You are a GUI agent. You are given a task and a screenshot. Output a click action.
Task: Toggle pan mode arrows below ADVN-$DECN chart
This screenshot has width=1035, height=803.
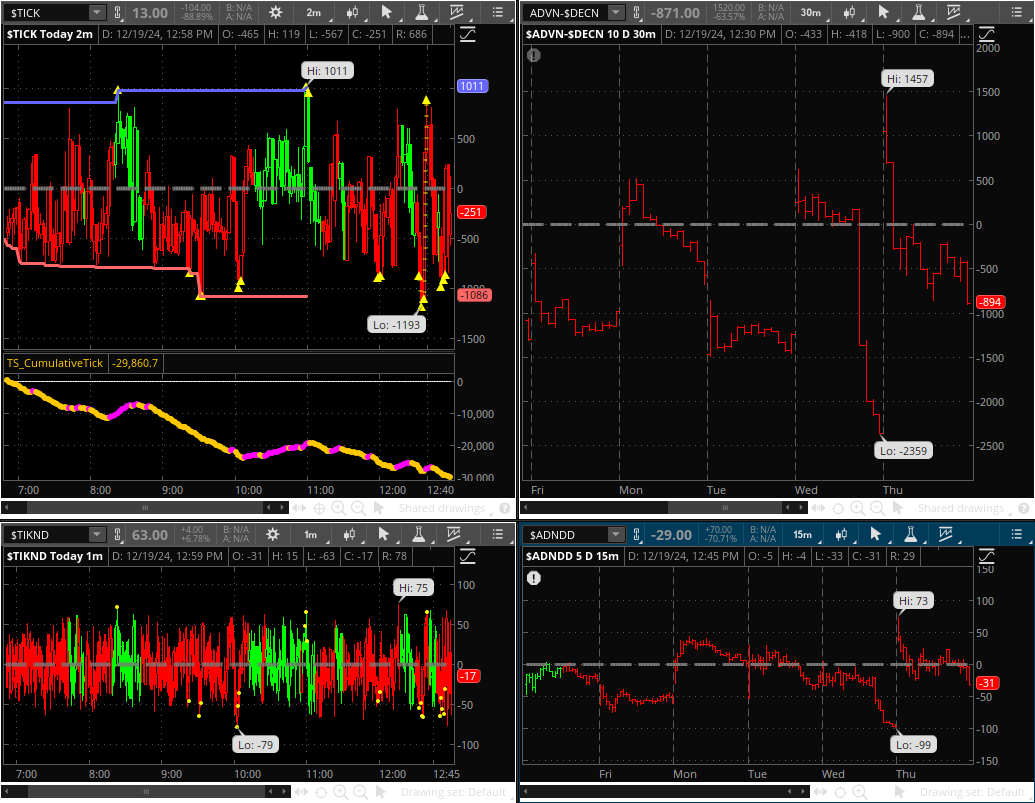(x=818, y=508)
